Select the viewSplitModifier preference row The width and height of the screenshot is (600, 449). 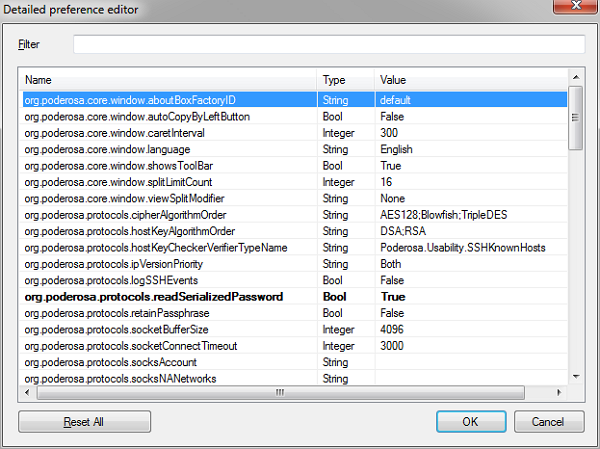(x=295, y=198)
